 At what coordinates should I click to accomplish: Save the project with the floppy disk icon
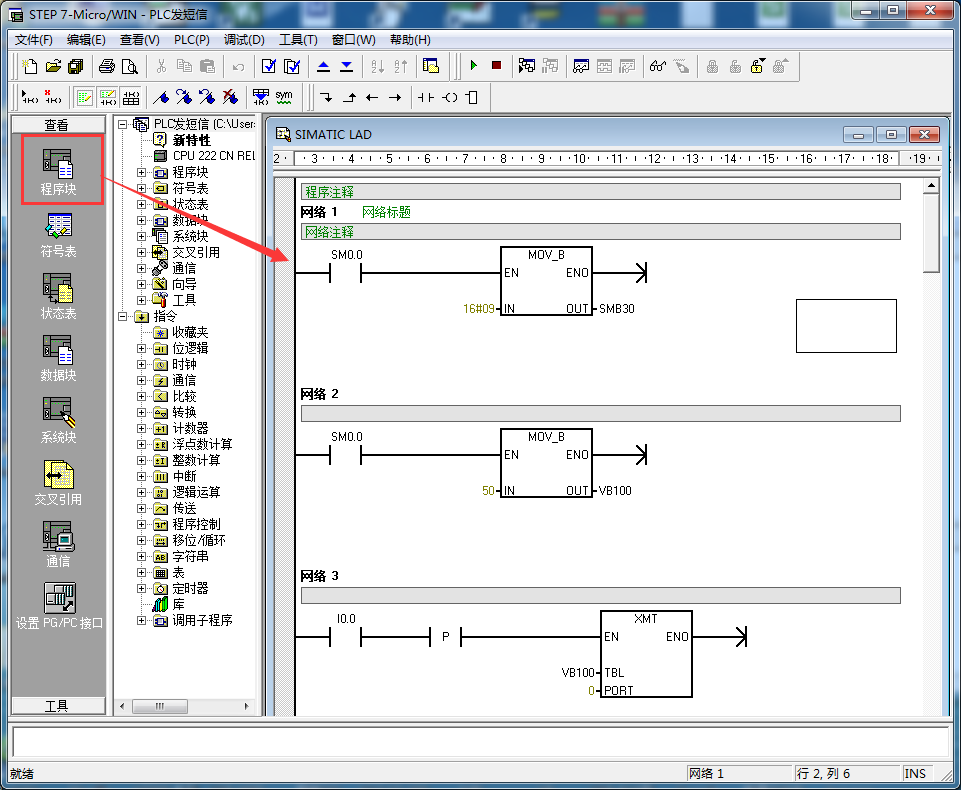(76, 66)
